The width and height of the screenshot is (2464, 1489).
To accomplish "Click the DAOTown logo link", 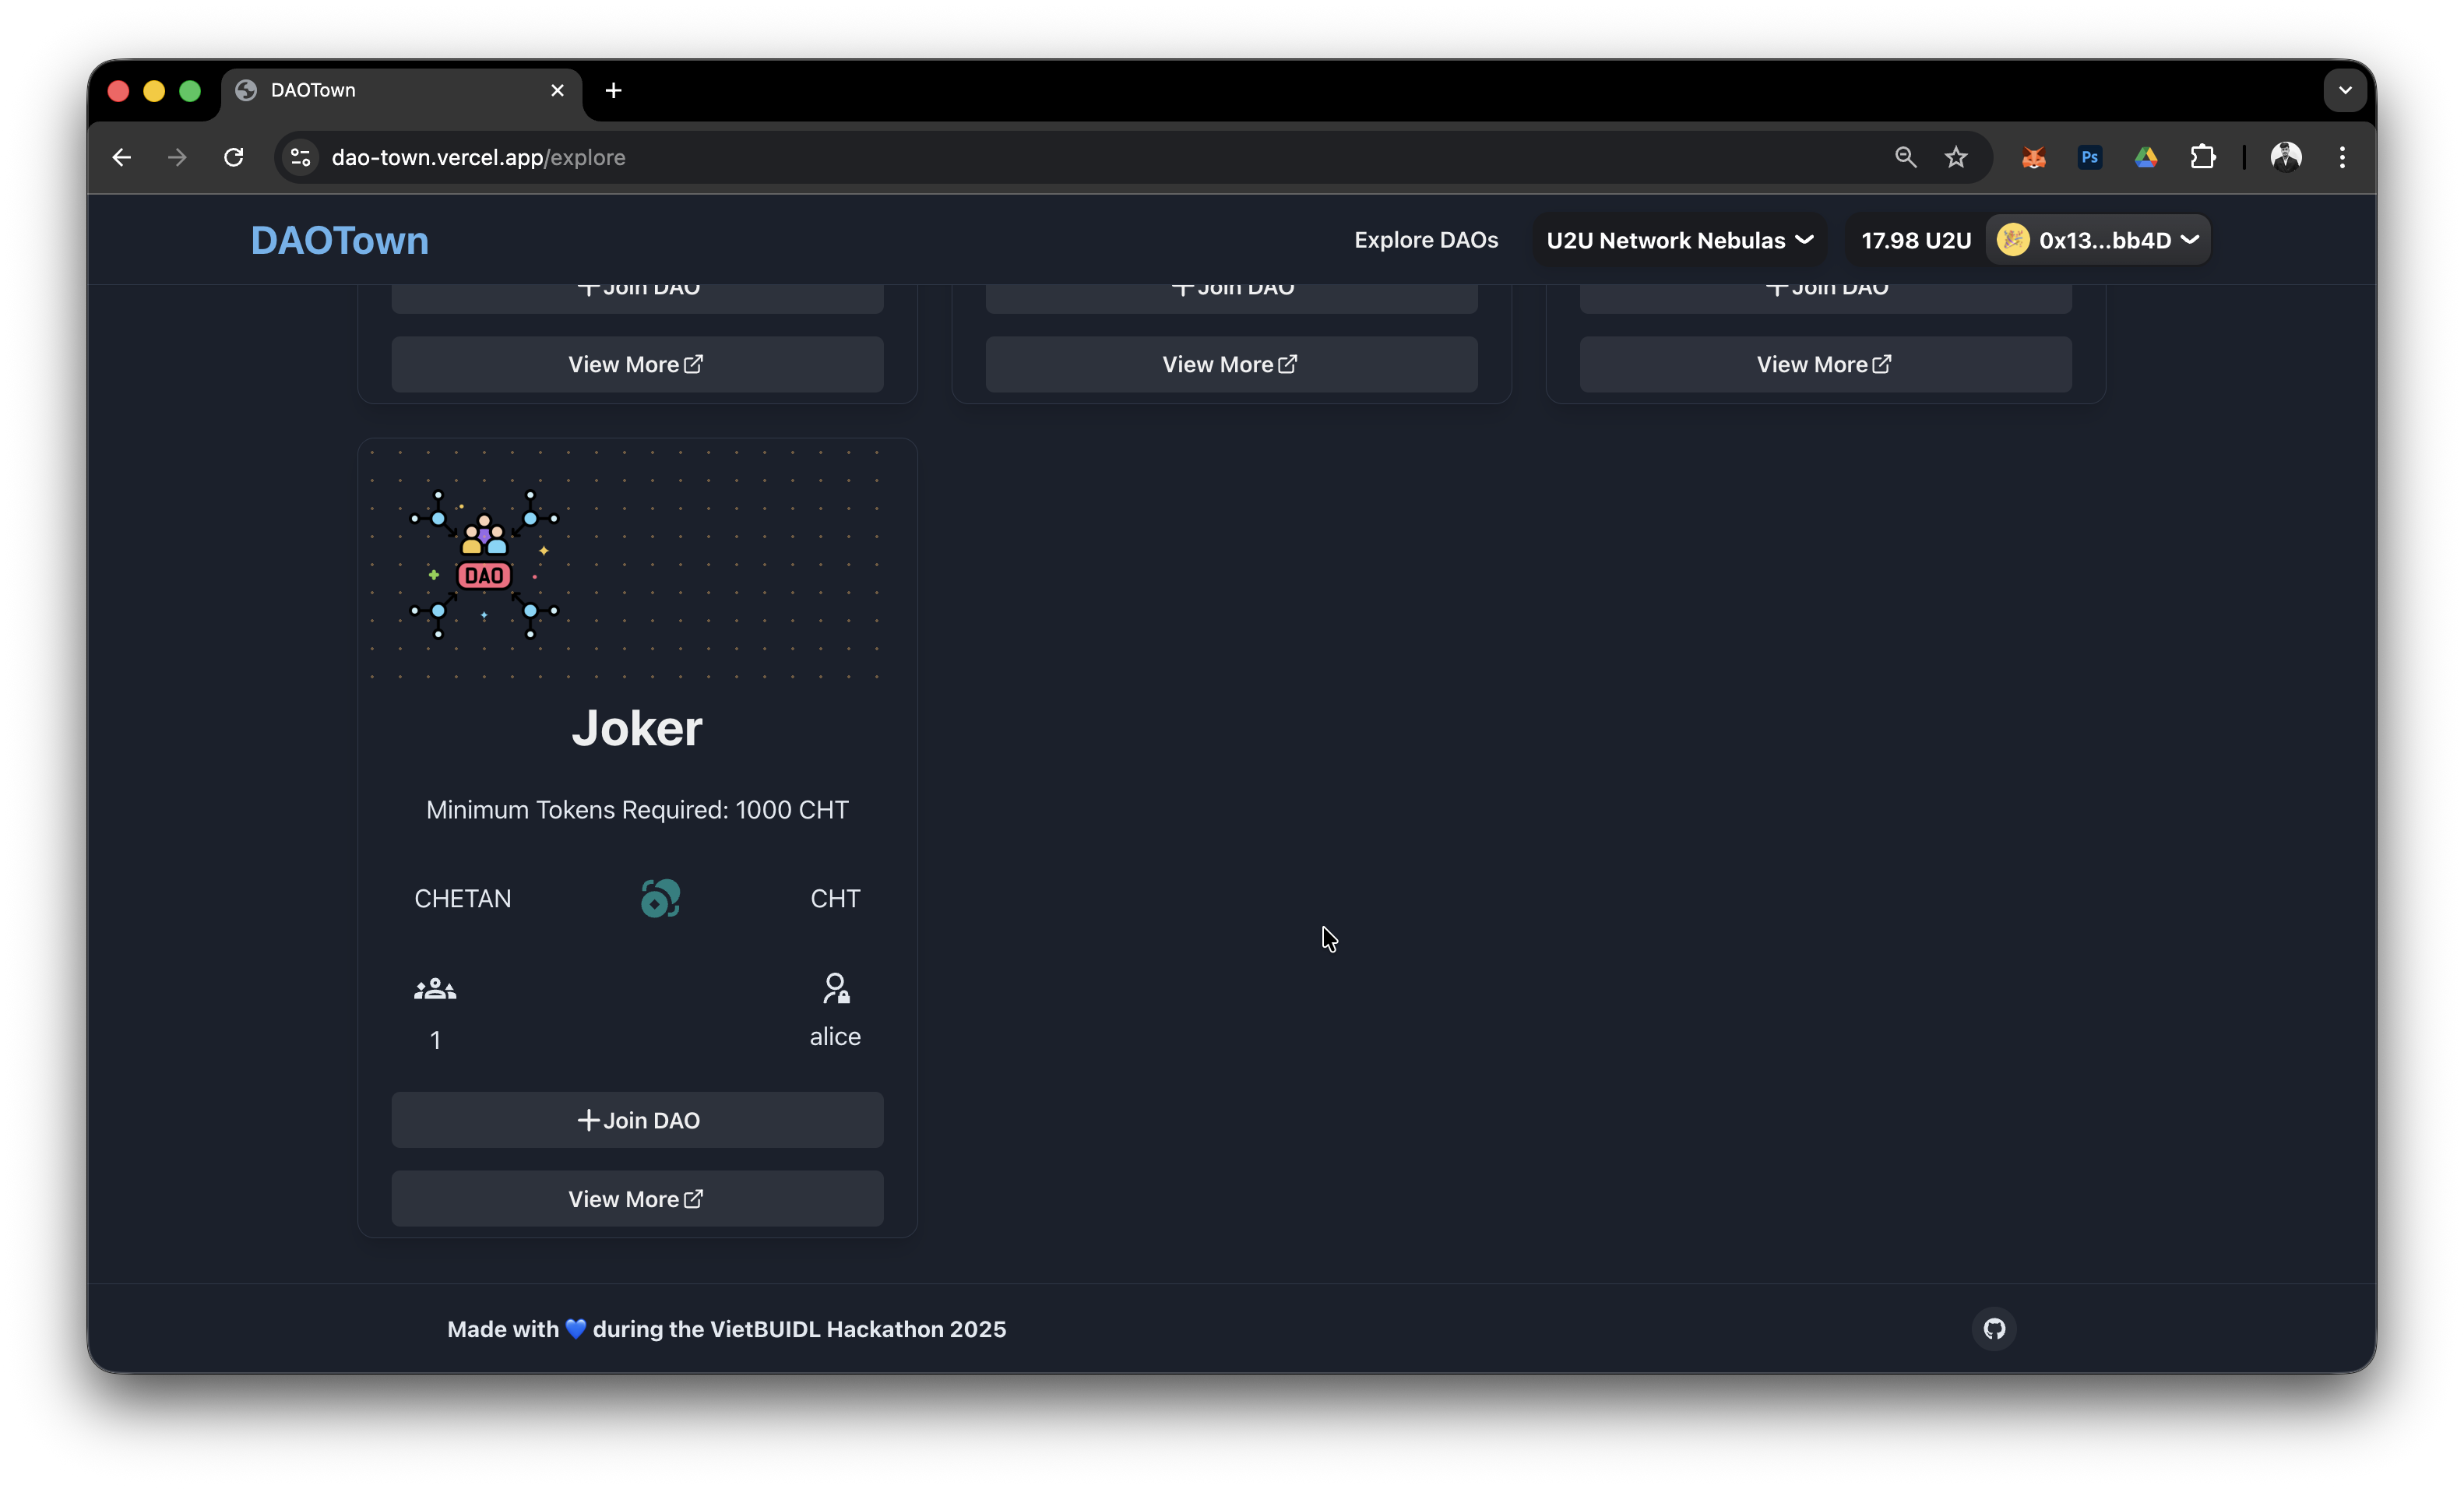I will (339, 240).
